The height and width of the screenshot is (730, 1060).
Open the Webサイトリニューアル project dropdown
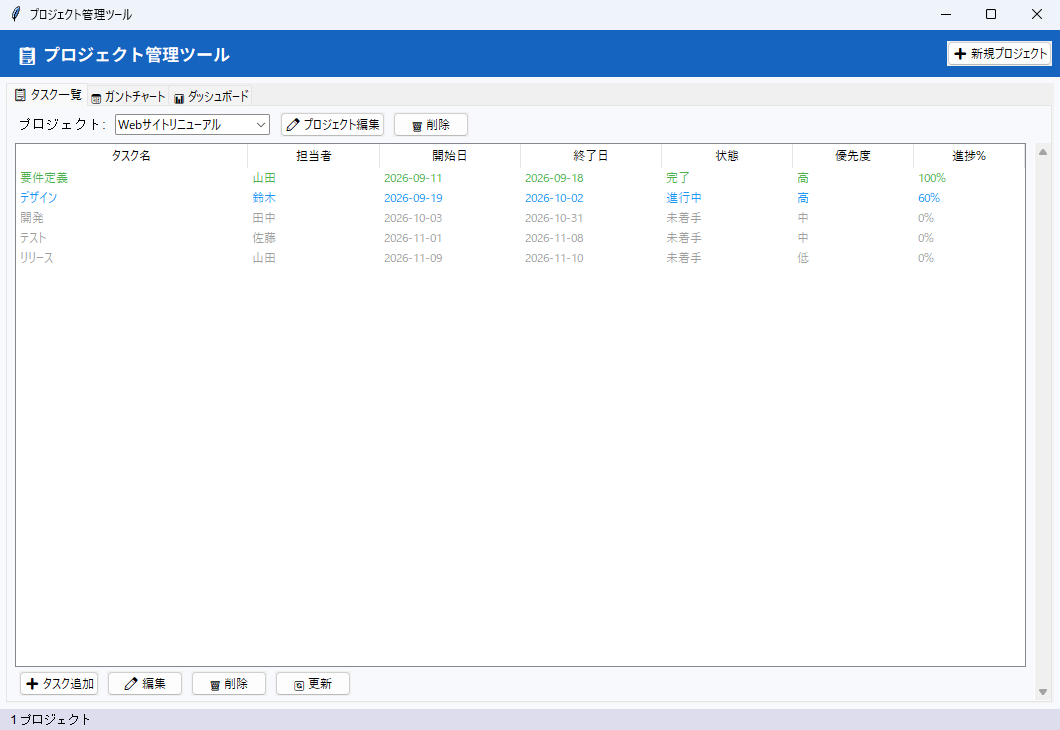[192, 124]
